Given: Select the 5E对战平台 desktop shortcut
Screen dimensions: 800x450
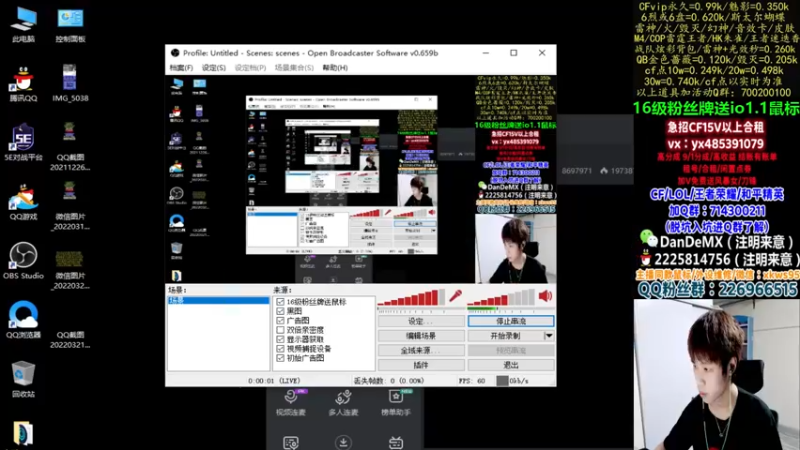Looking at the screenshot, I should coord(23,142).
